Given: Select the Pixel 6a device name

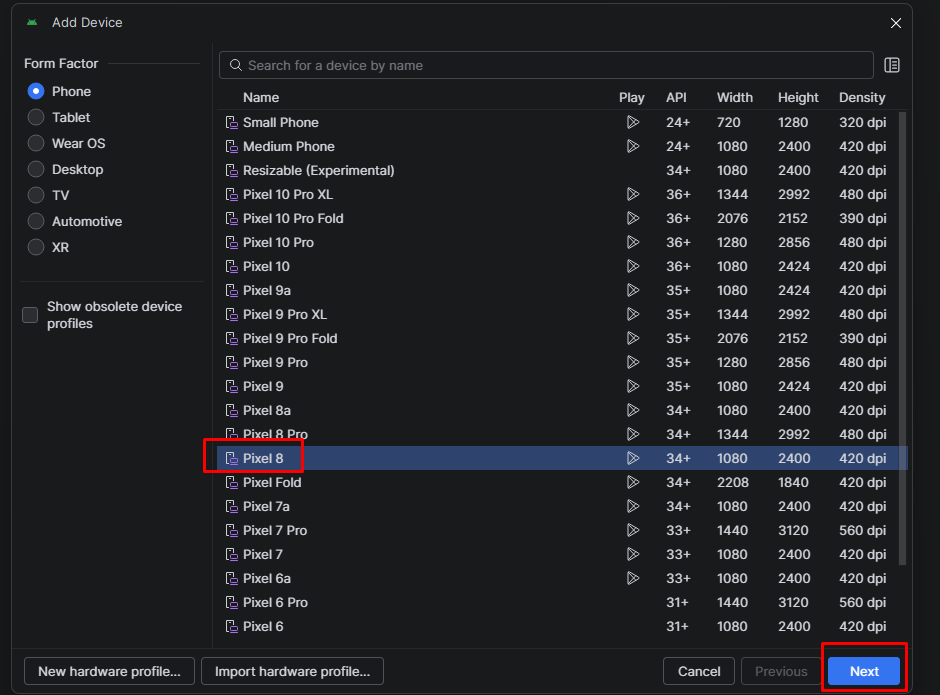Looking at the screenshot, I should [267, 578].
